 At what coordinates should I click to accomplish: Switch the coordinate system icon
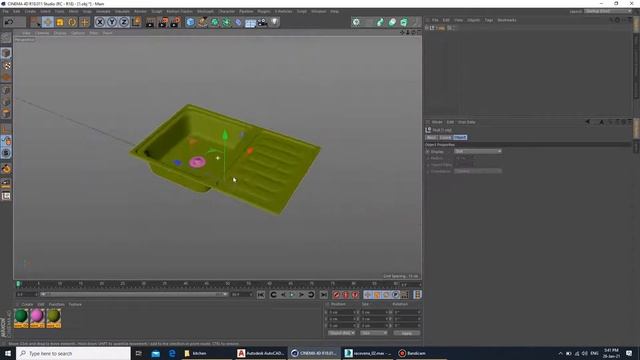point(136,22)
